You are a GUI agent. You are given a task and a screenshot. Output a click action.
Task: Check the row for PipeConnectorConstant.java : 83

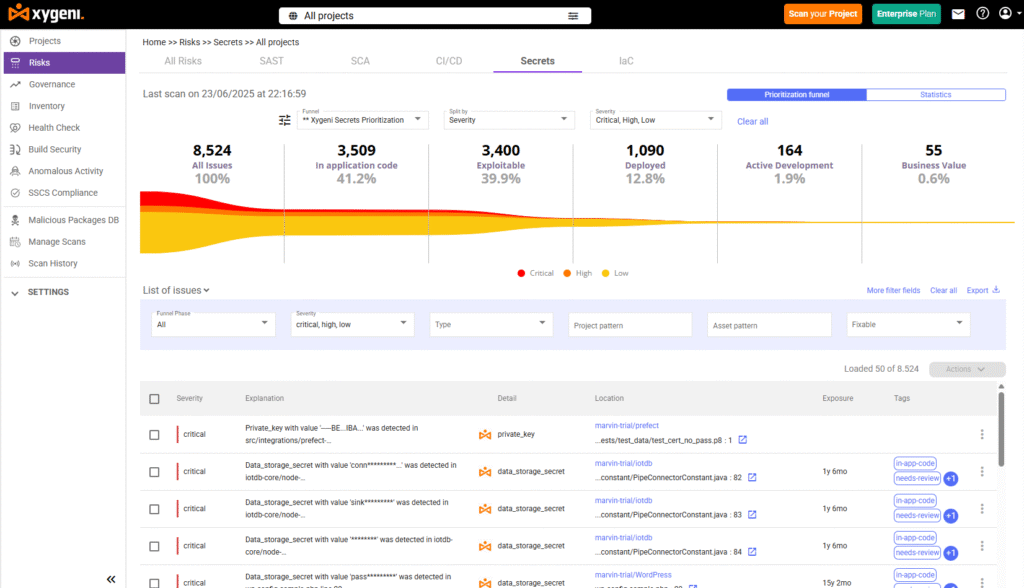click(154, 509)
